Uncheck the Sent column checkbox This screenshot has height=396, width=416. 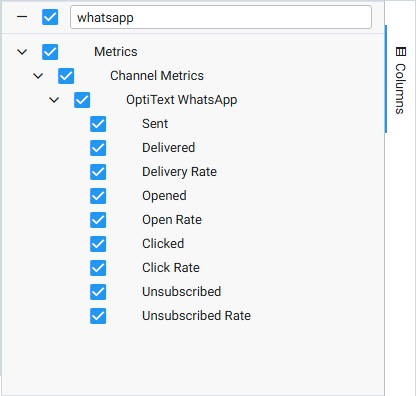click(98, 124)
